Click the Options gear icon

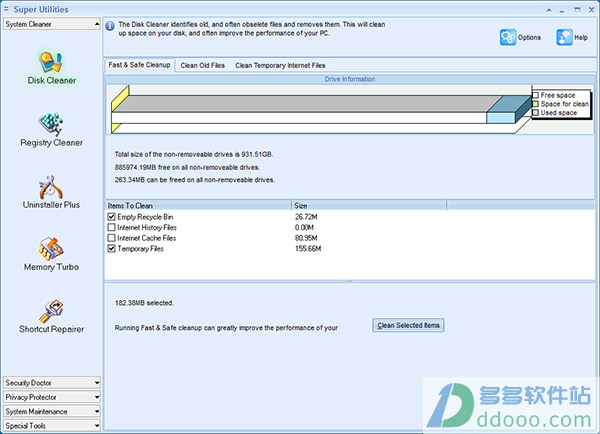point(508,38)
